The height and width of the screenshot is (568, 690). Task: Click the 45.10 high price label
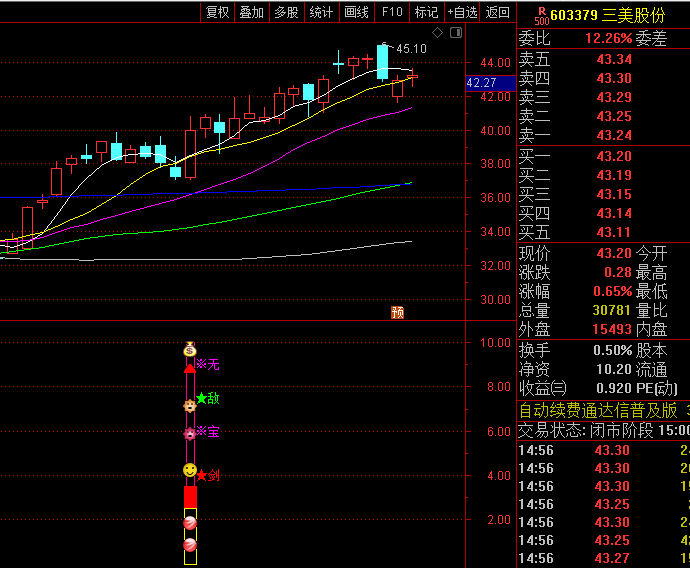pos(411,49)
